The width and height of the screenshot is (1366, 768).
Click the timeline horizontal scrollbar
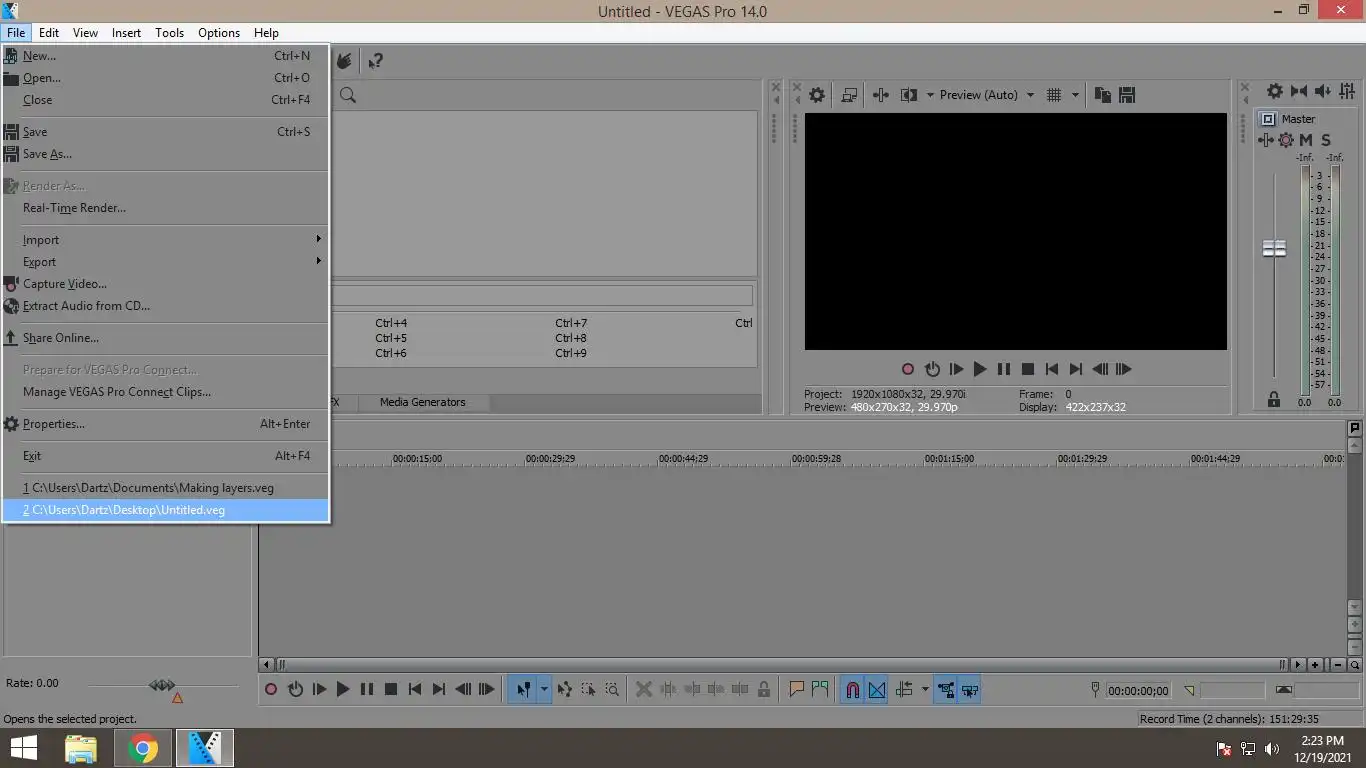coord(782,664)
